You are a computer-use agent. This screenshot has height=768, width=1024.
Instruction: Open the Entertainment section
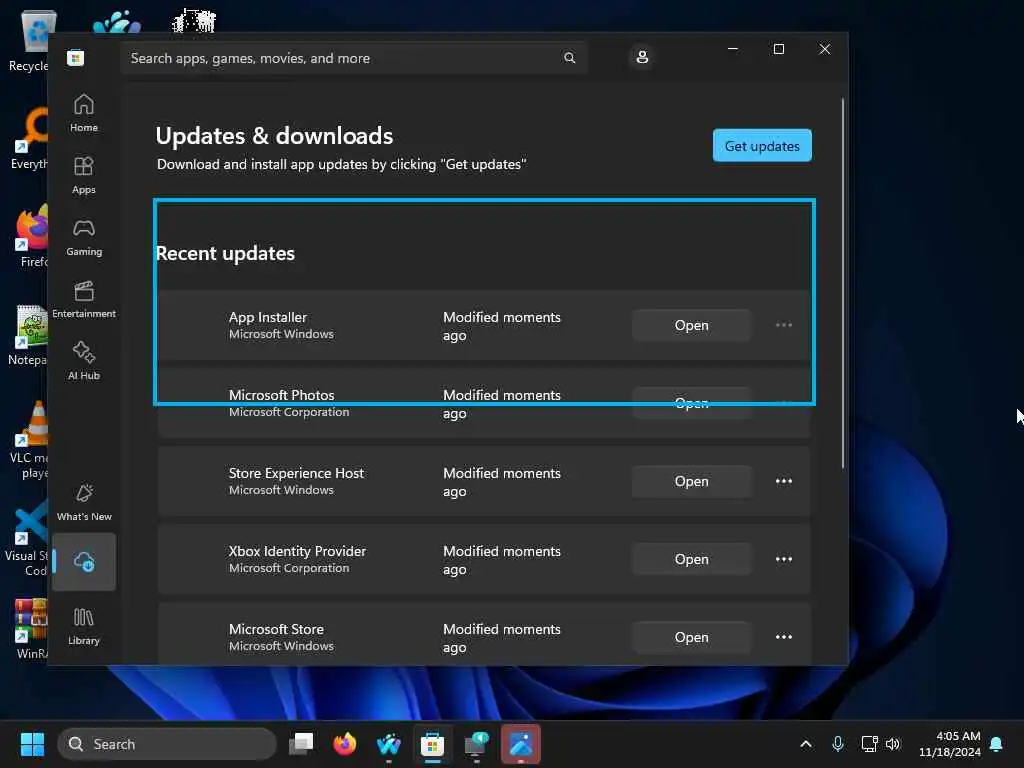tap(84, 299)
